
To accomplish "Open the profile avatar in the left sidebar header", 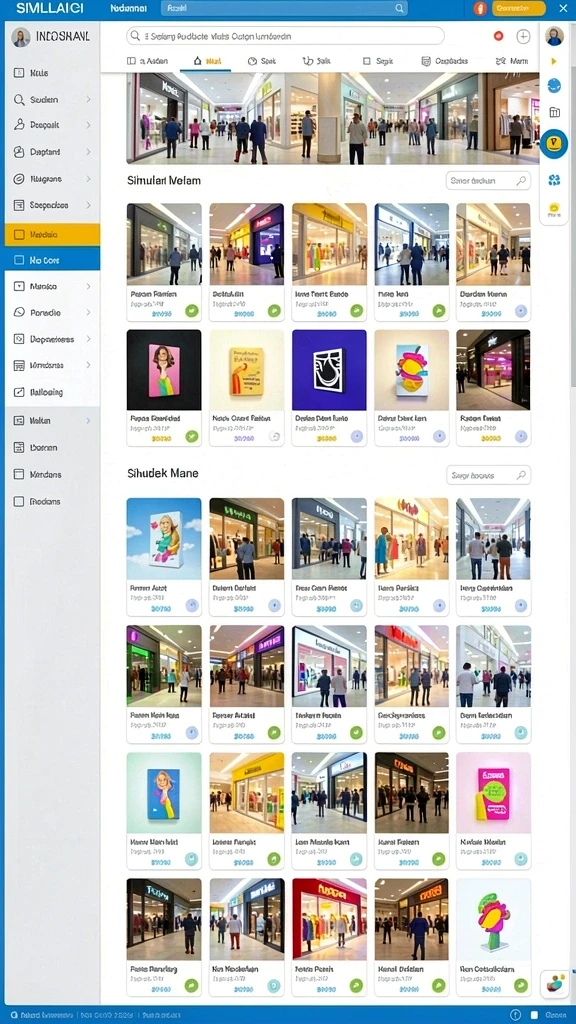I will pos(21,37).
